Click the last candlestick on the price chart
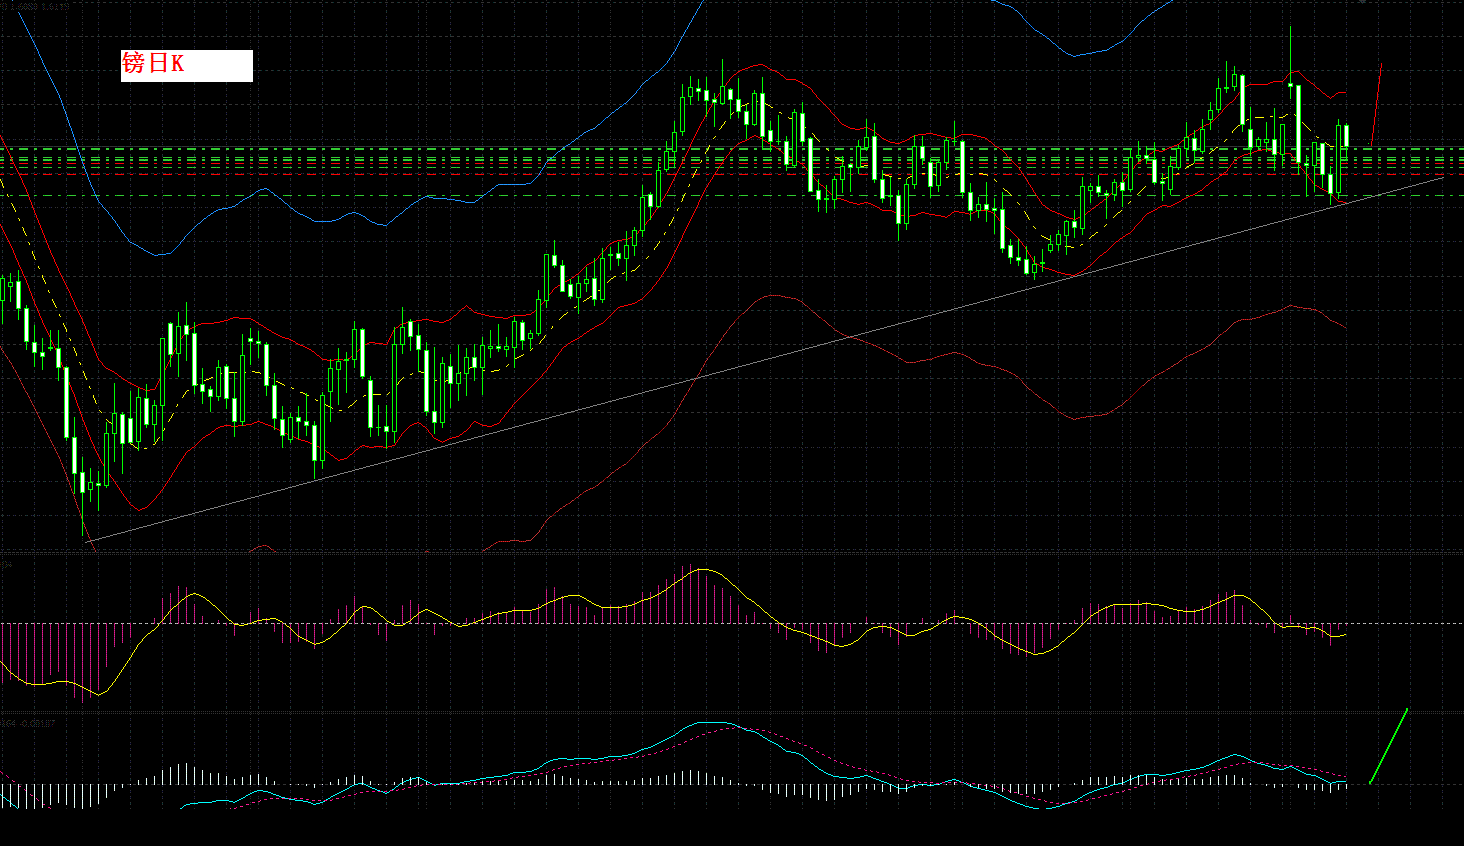1464x846 pixels. 1347,136
